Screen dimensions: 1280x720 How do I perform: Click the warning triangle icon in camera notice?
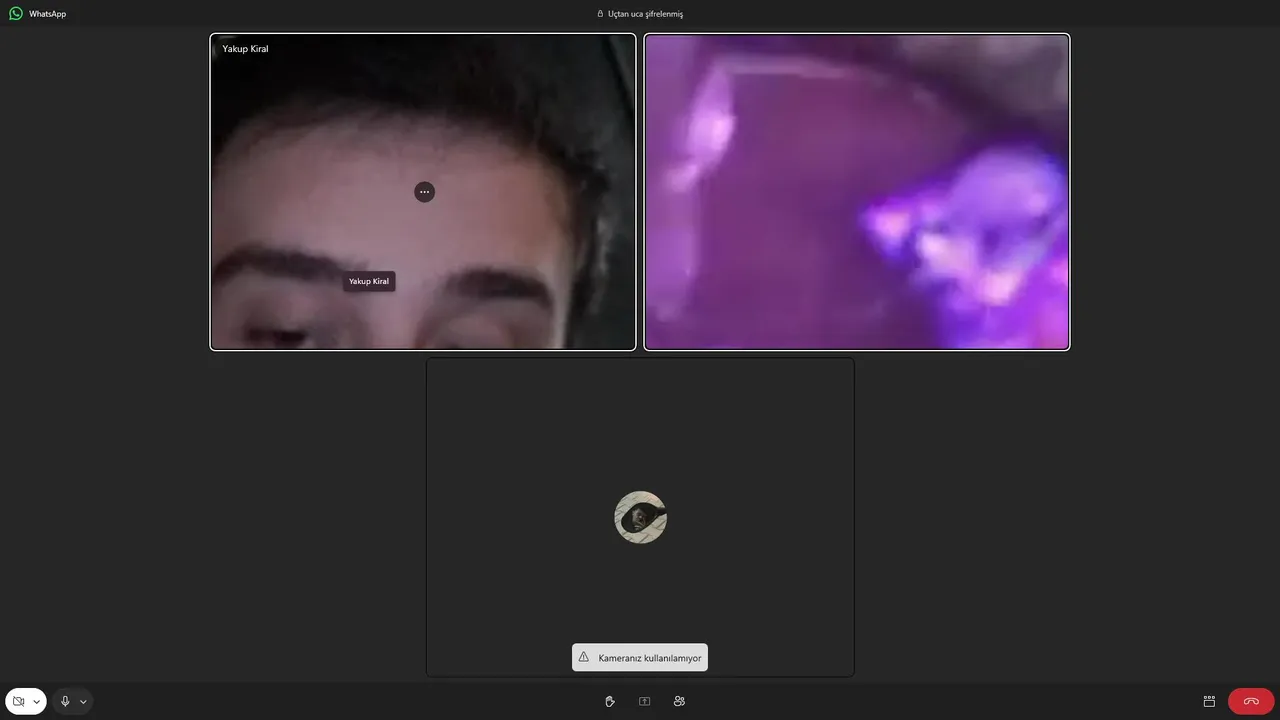point(584,657)
